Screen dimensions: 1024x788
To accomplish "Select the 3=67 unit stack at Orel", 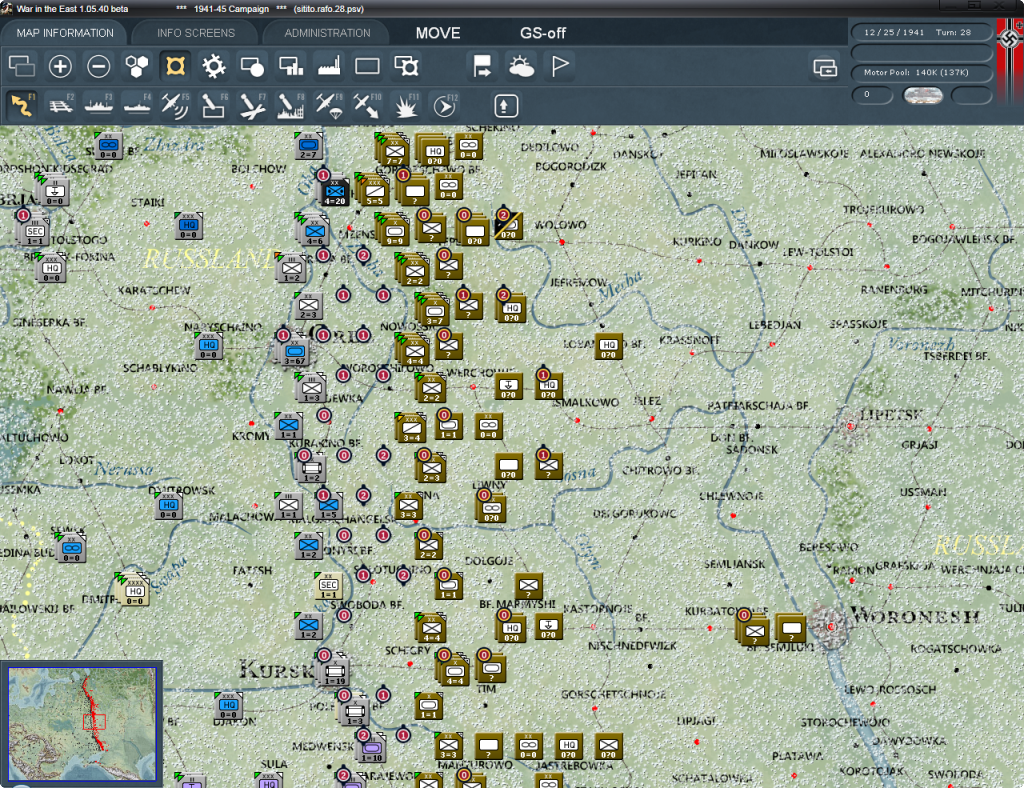I will click(294, 353).
